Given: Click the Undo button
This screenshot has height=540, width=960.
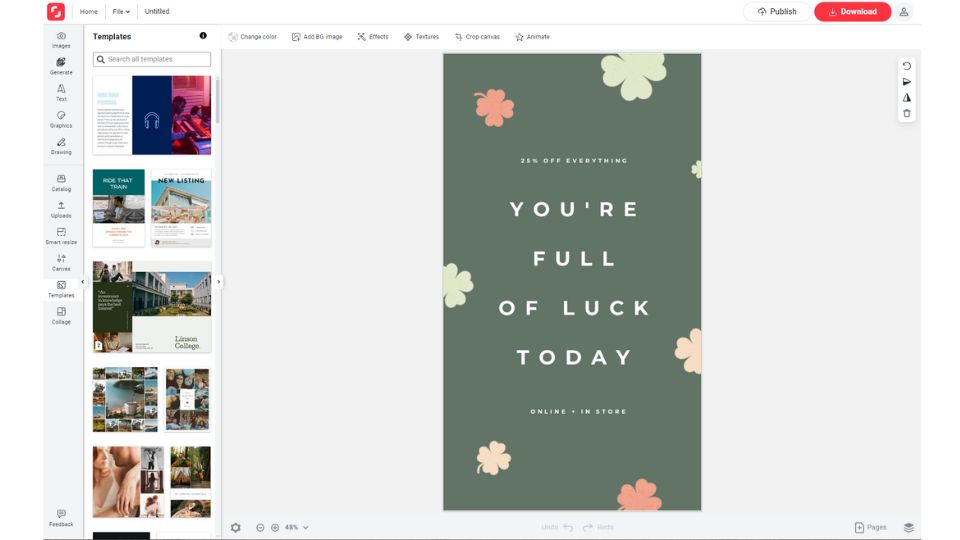Looking at the screenshot, I should coord(557,527).
